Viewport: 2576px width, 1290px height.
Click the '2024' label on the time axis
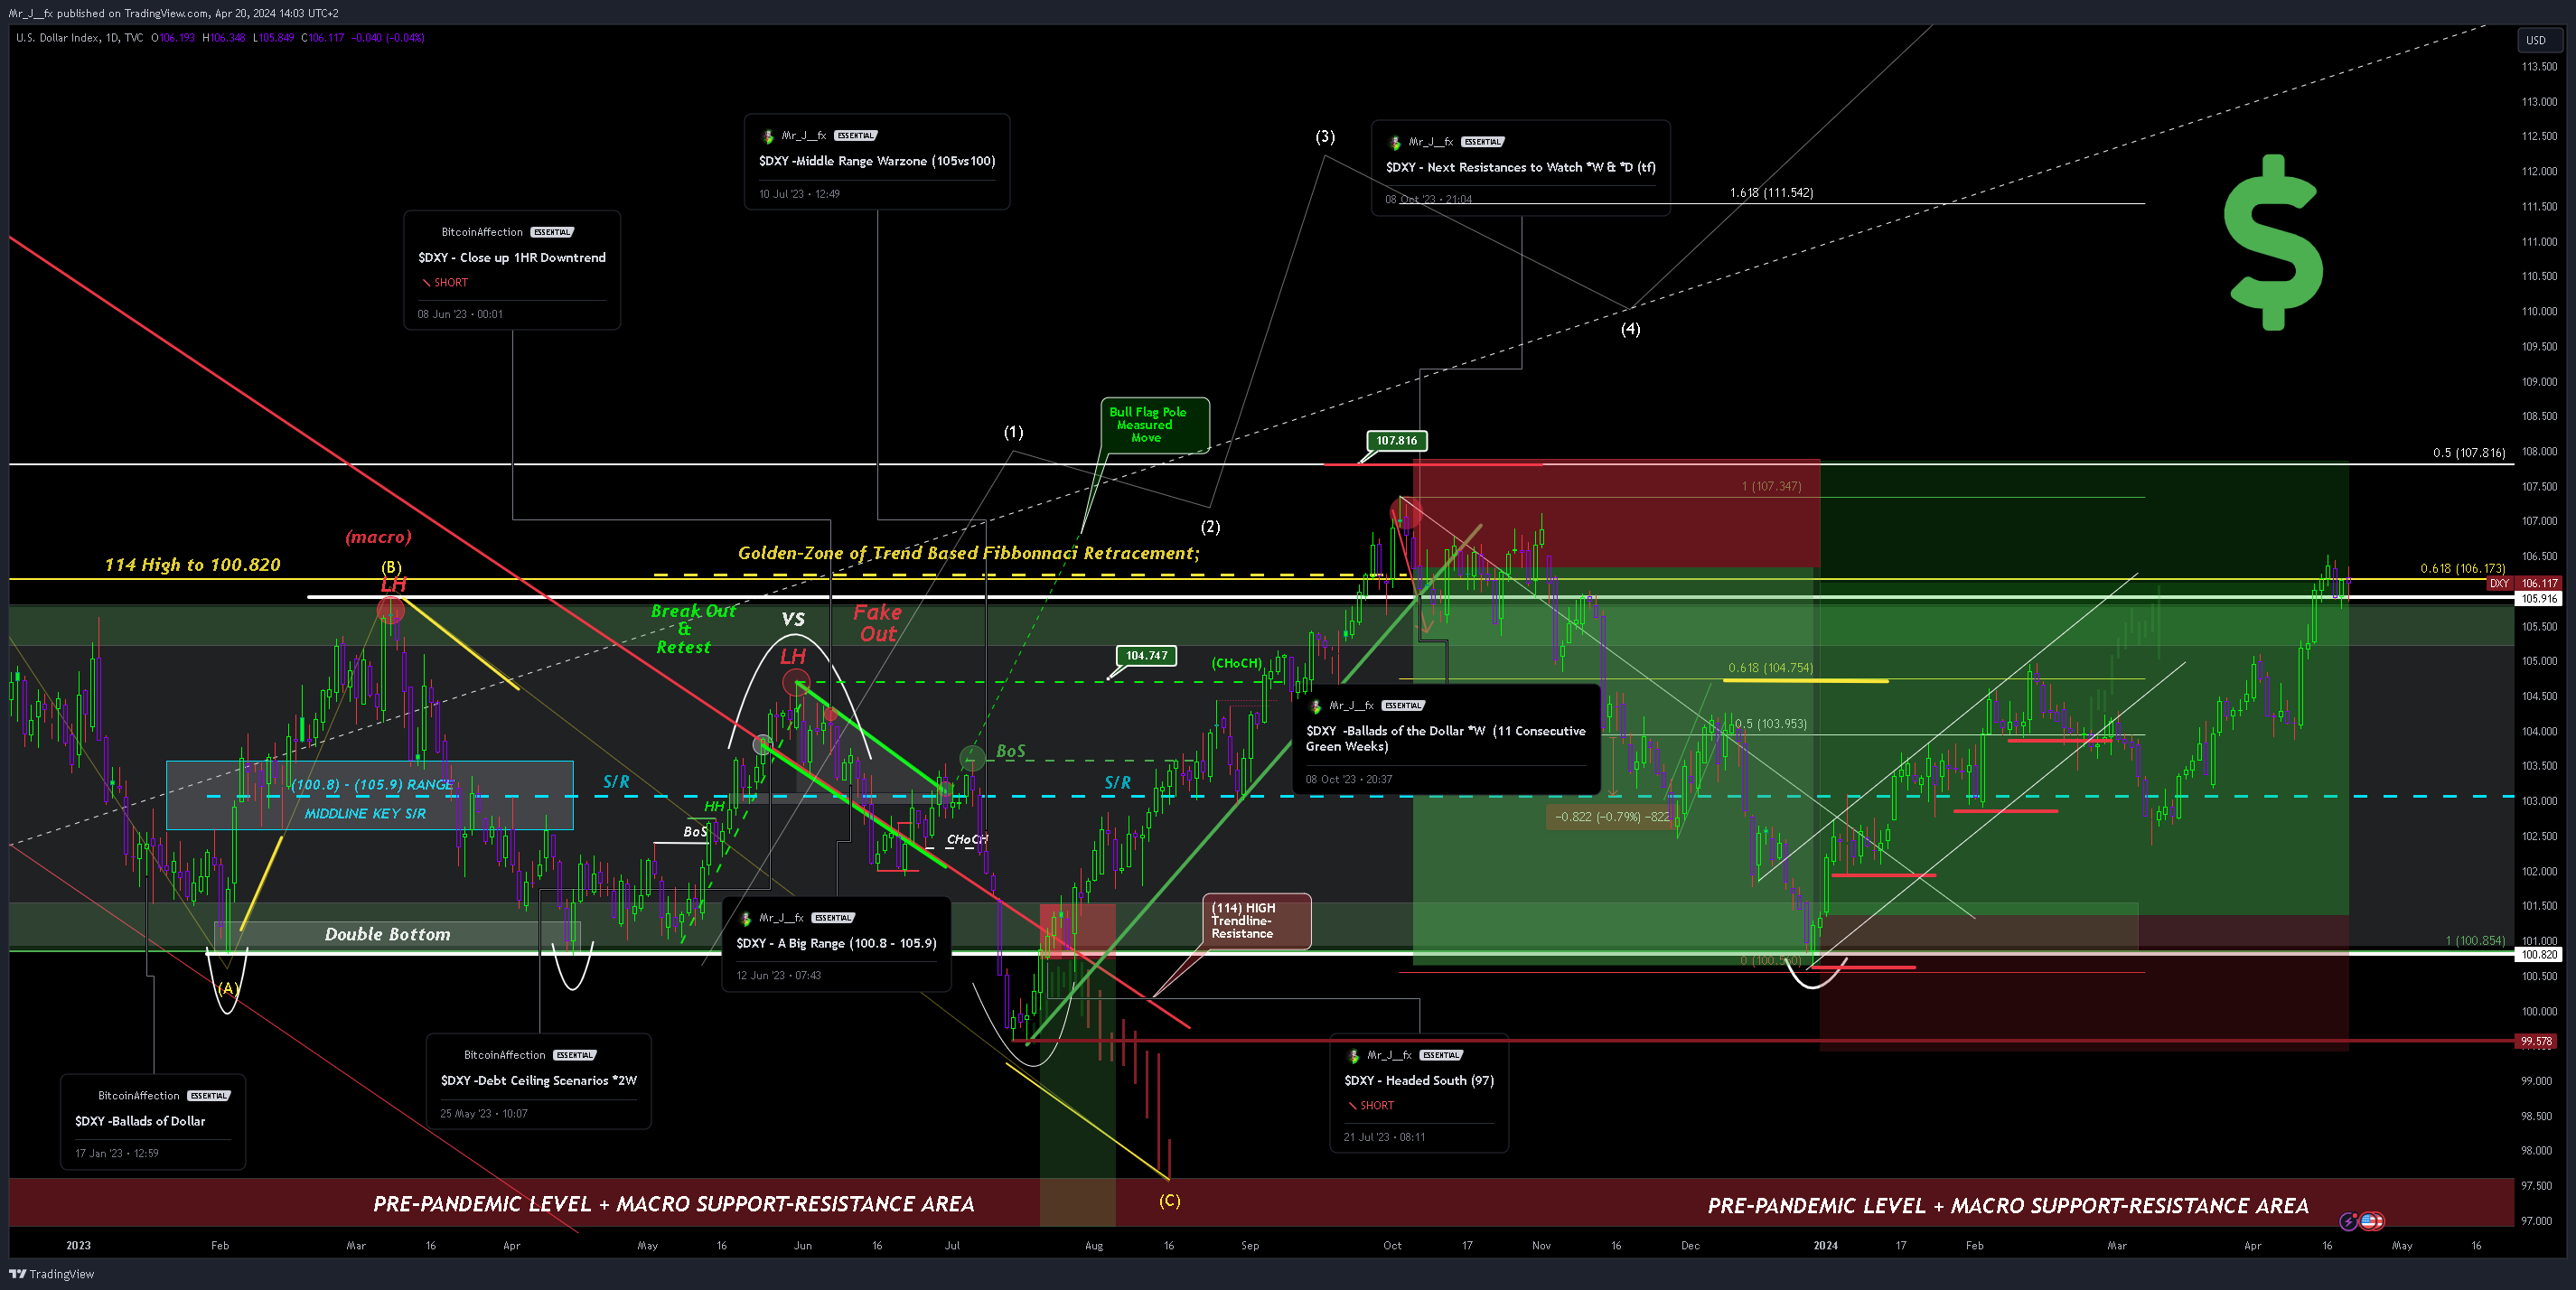[x=1825, y=1246]
